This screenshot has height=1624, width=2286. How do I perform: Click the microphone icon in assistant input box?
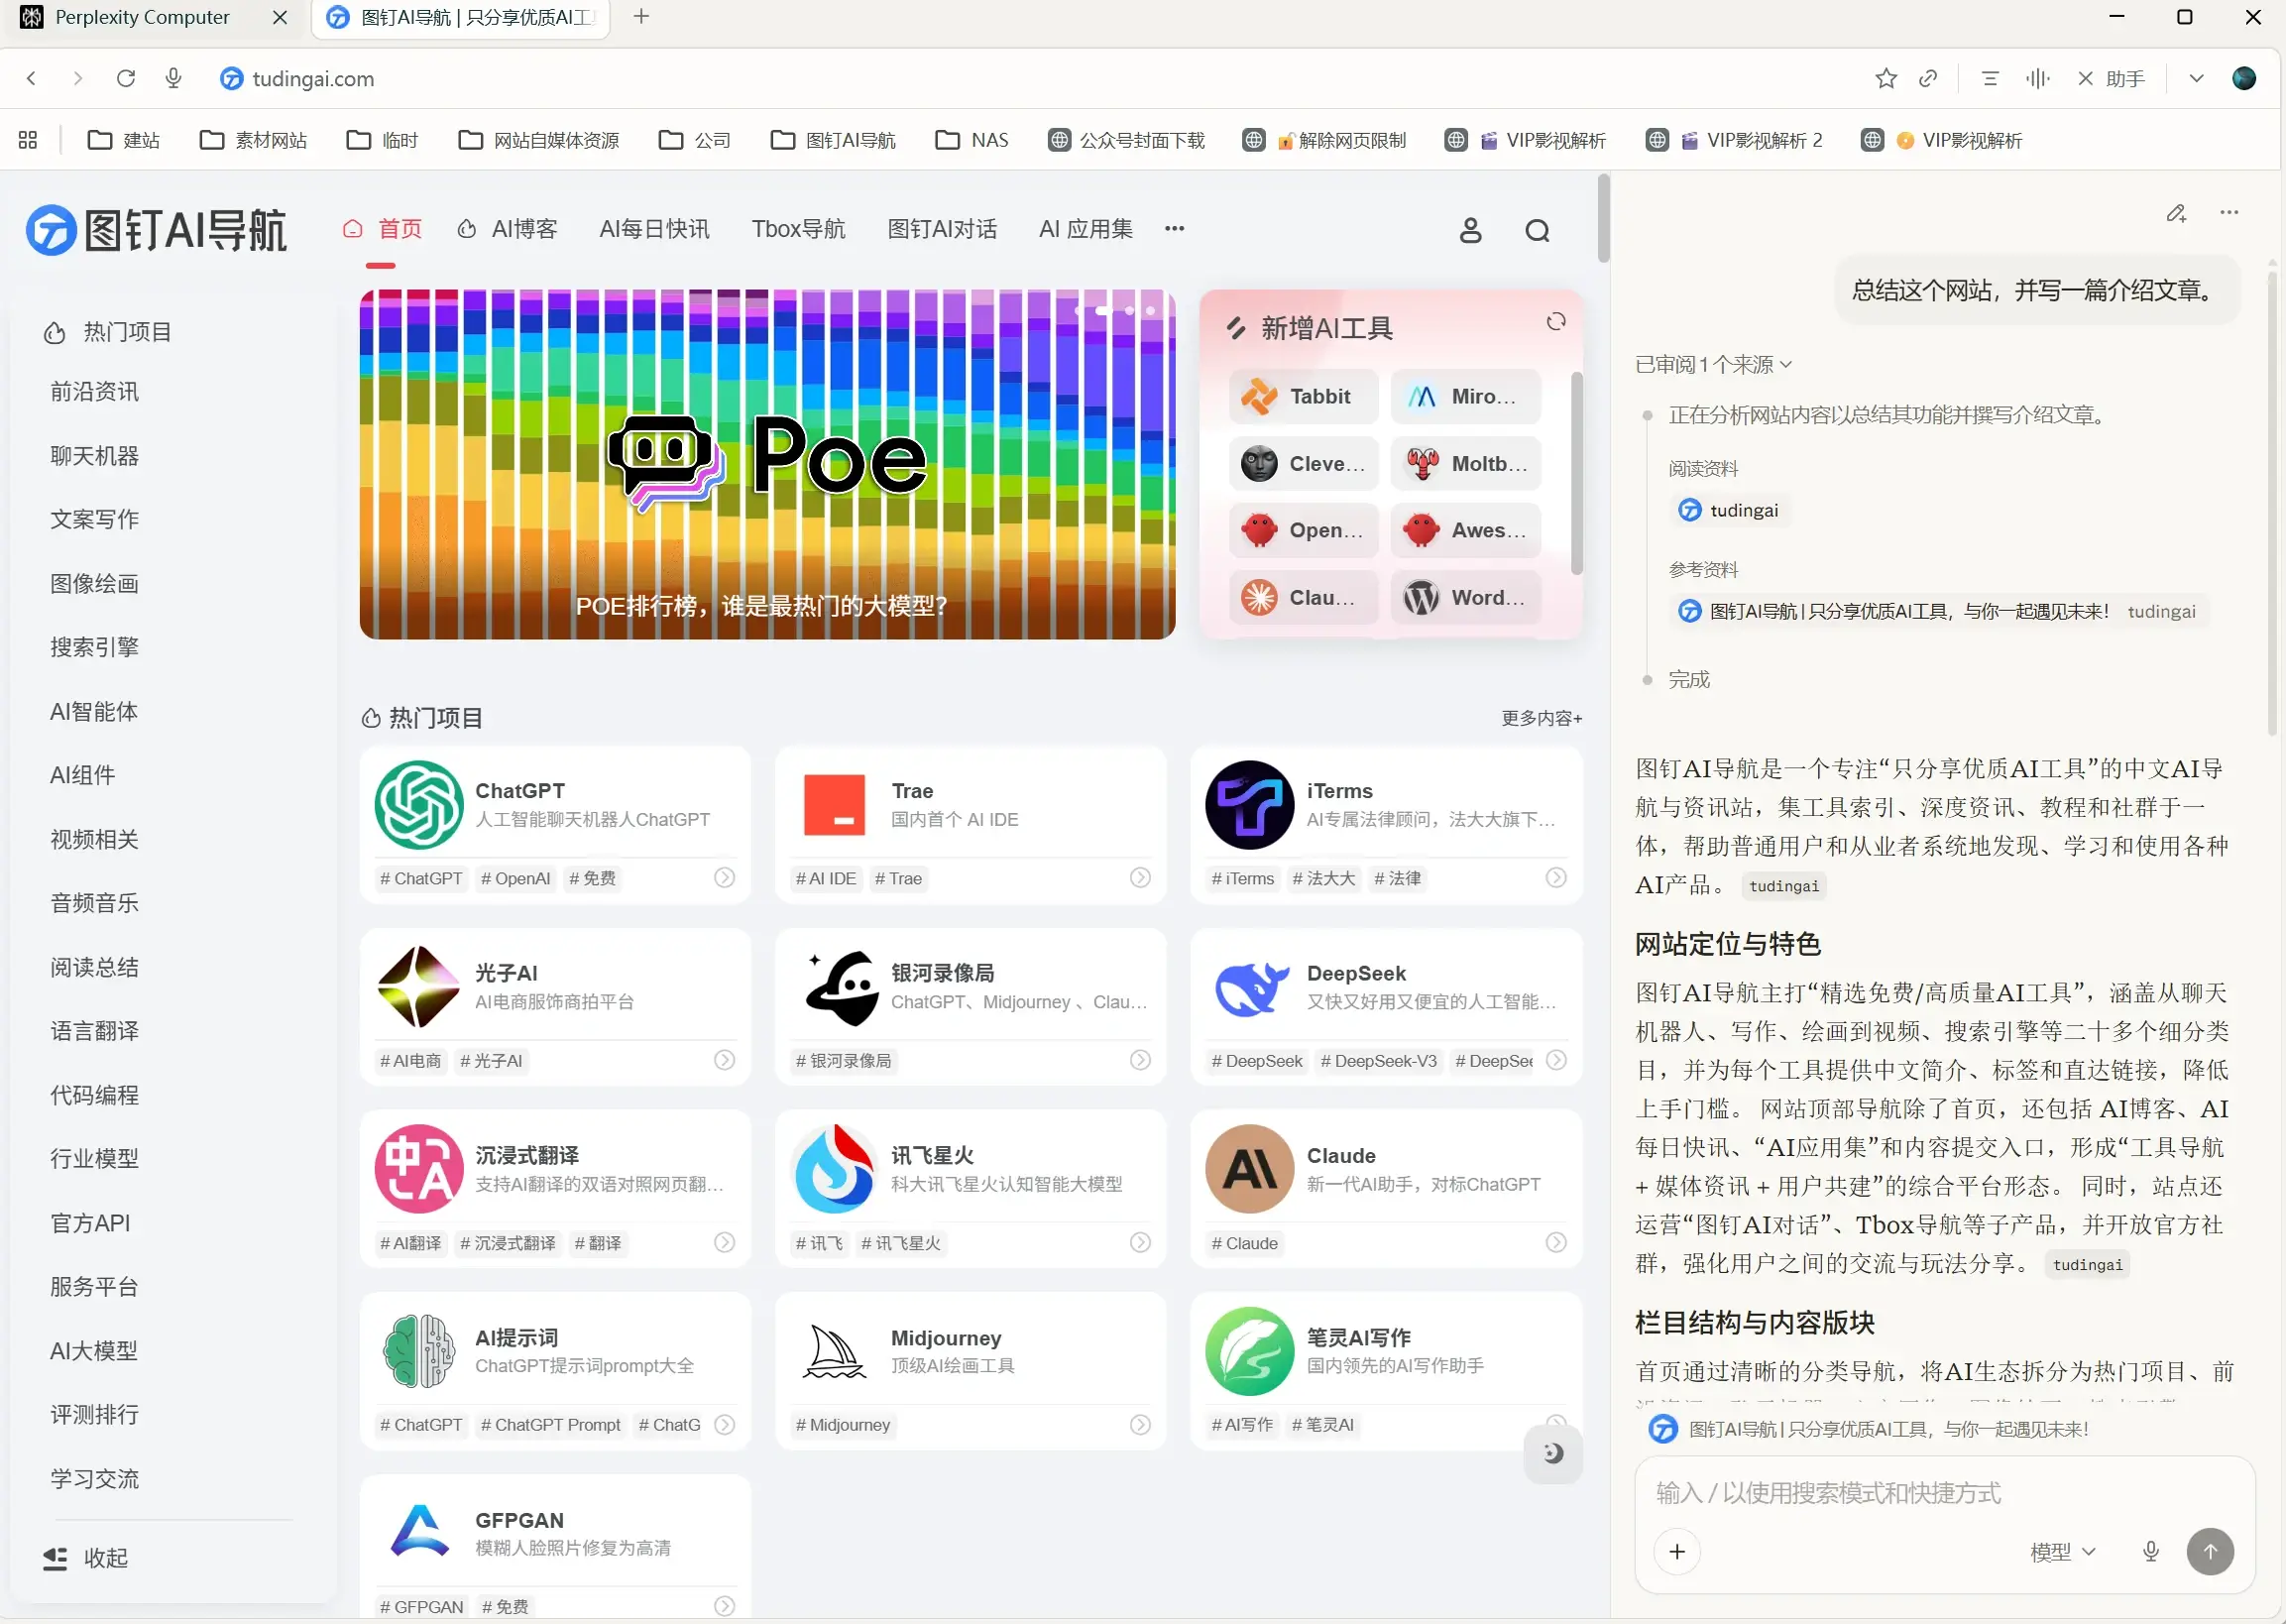pos(2151,1551)
